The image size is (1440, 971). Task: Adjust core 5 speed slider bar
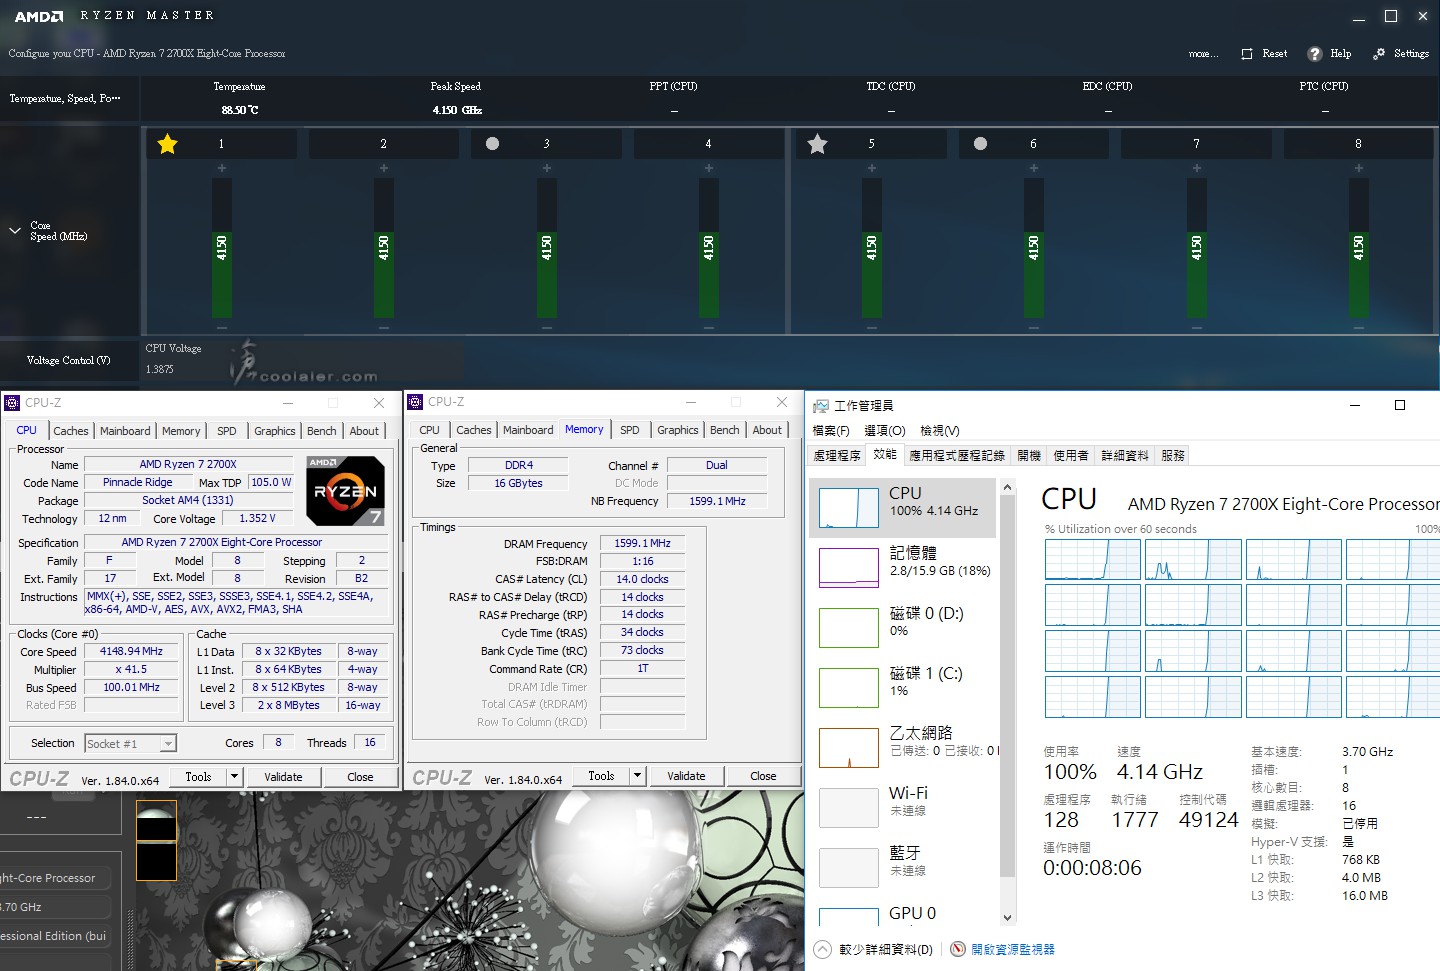click(x=871, y=248)
